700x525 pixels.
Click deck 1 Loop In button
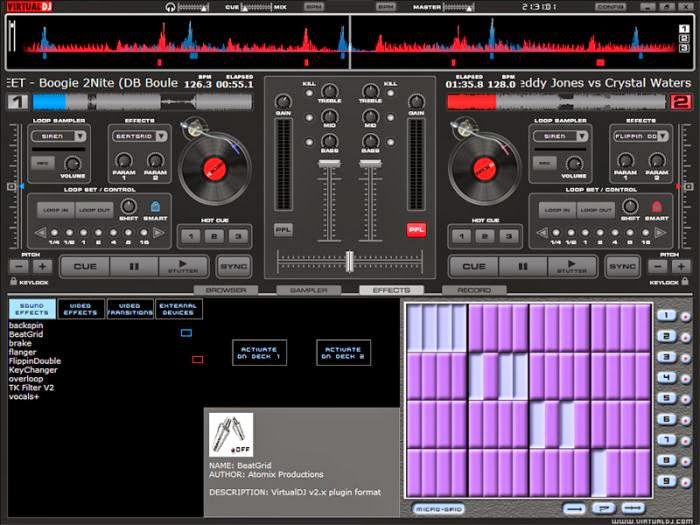56,210
